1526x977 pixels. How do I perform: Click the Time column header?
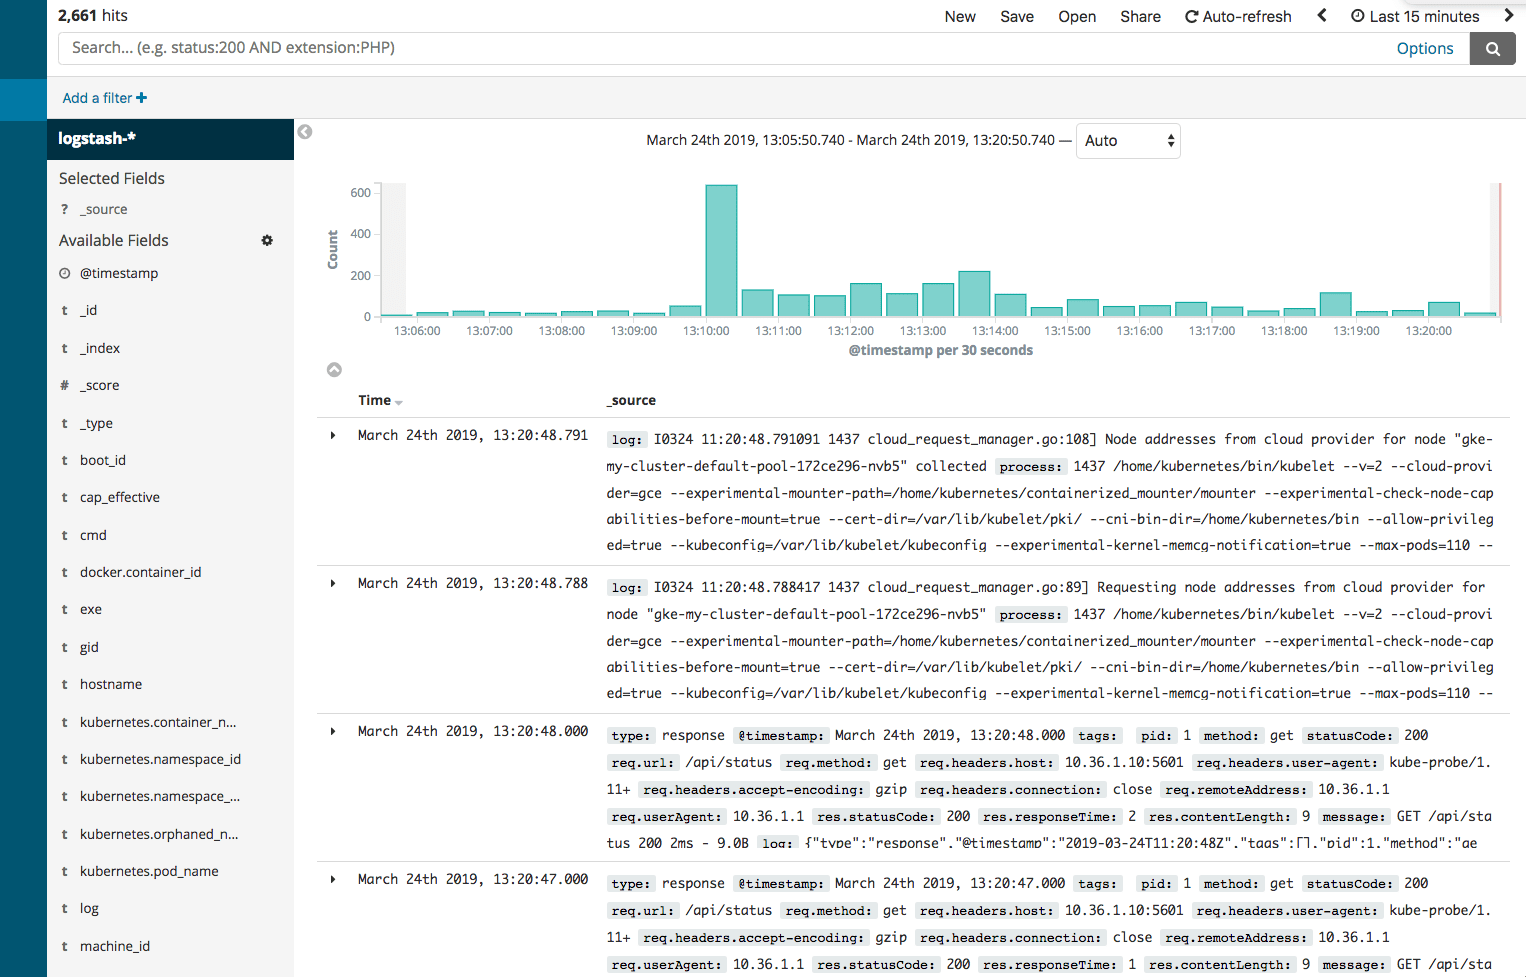[x=375, y=400]
